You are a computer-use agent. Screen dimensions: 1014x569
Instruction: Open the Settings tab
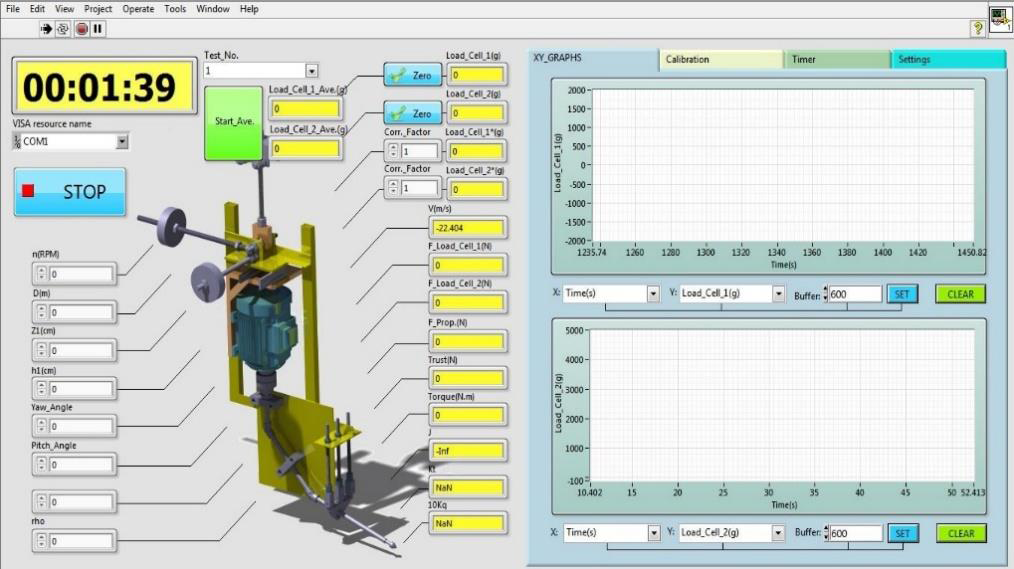tap(946, 59)
